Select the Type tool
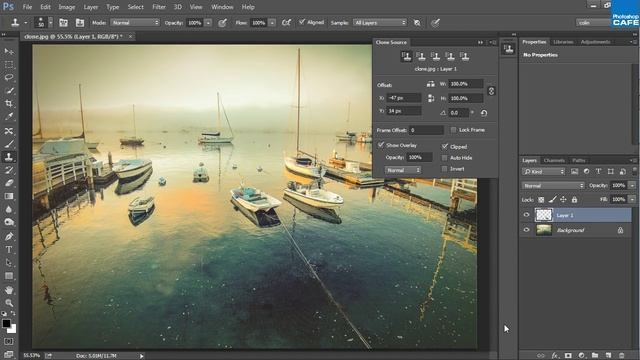The image size is (640, 360). pyautogui.click(x=9, y=249)
